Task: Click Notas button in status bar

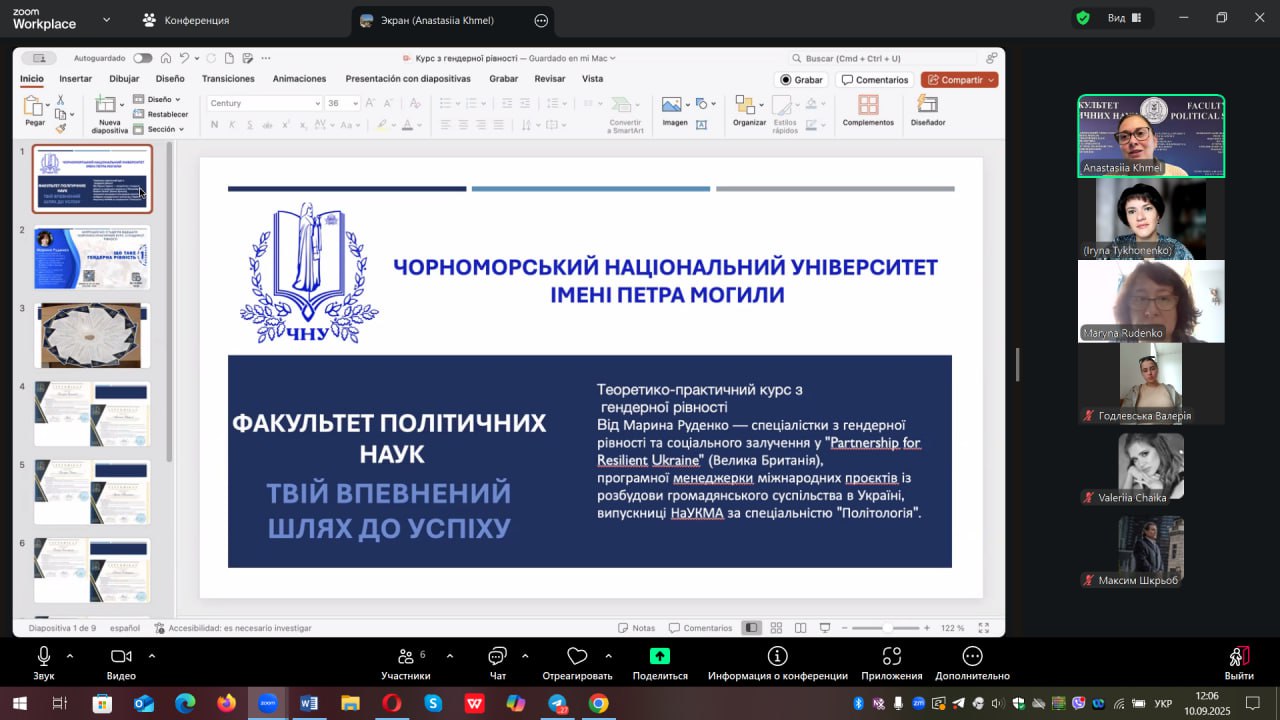Action: 637,628
